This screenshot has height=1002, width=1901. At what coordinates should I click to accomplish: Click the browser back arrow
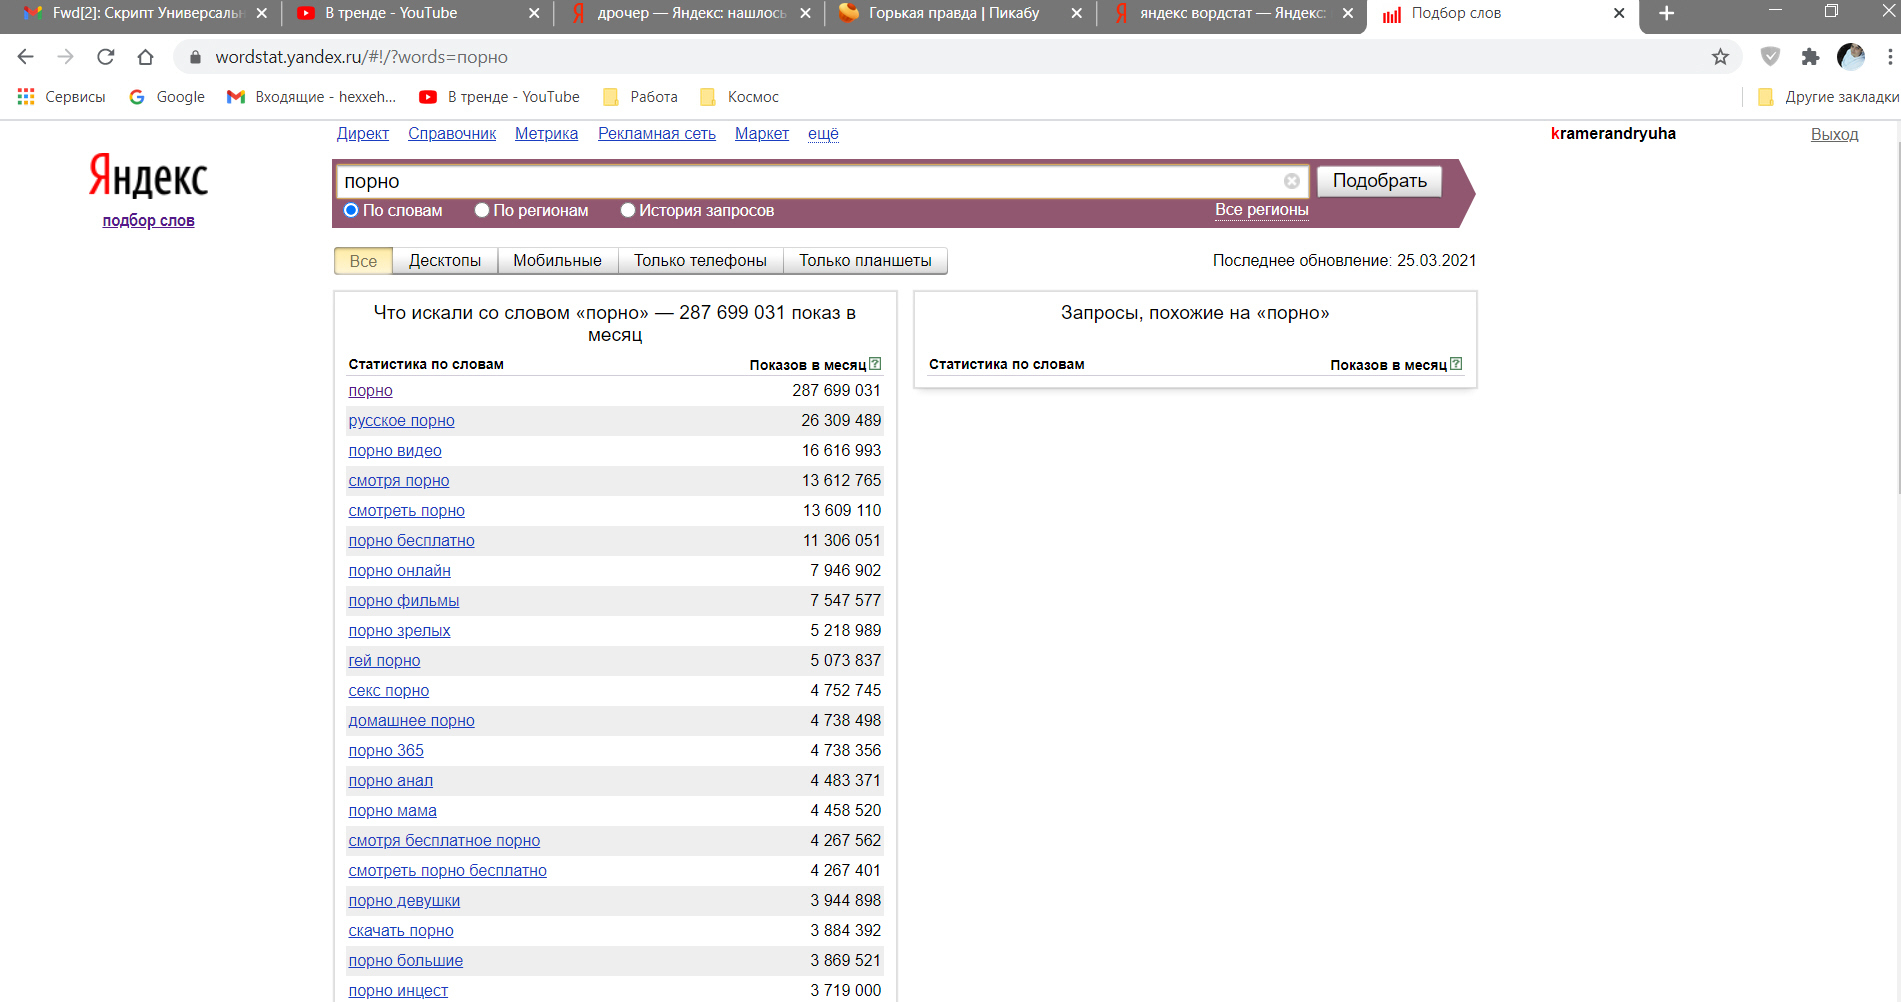click(26, 57)
